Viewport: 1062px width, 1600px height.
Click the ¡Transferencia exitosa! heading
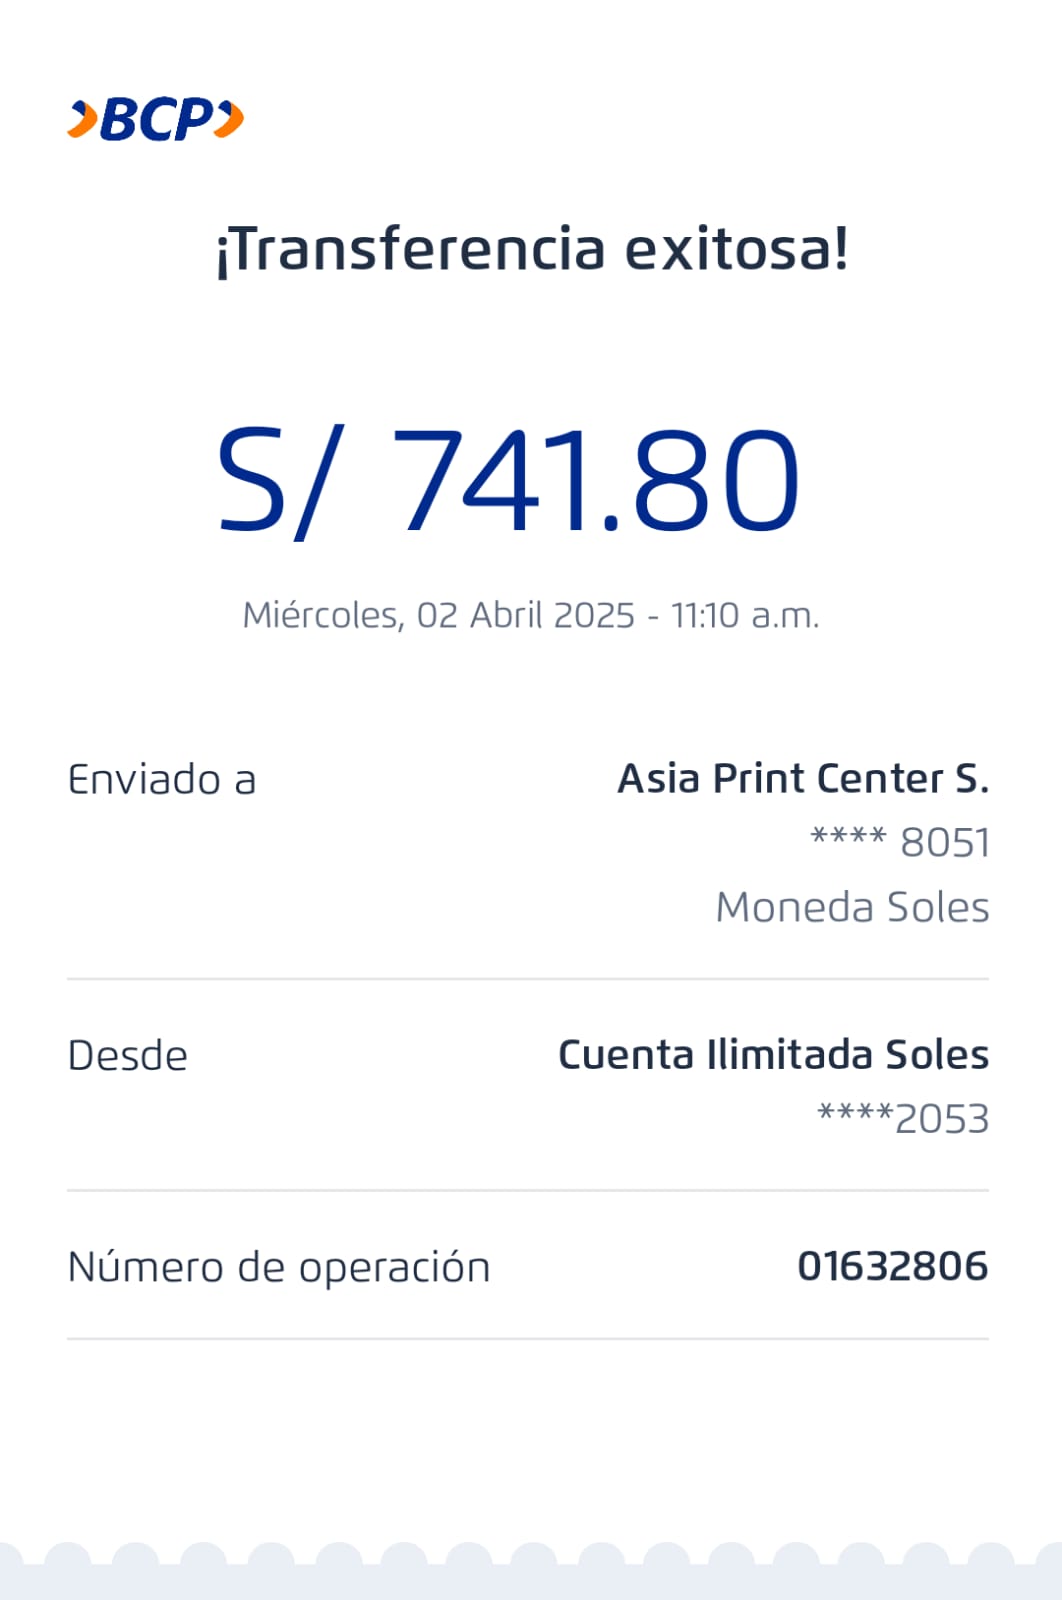tap(532, 249)
